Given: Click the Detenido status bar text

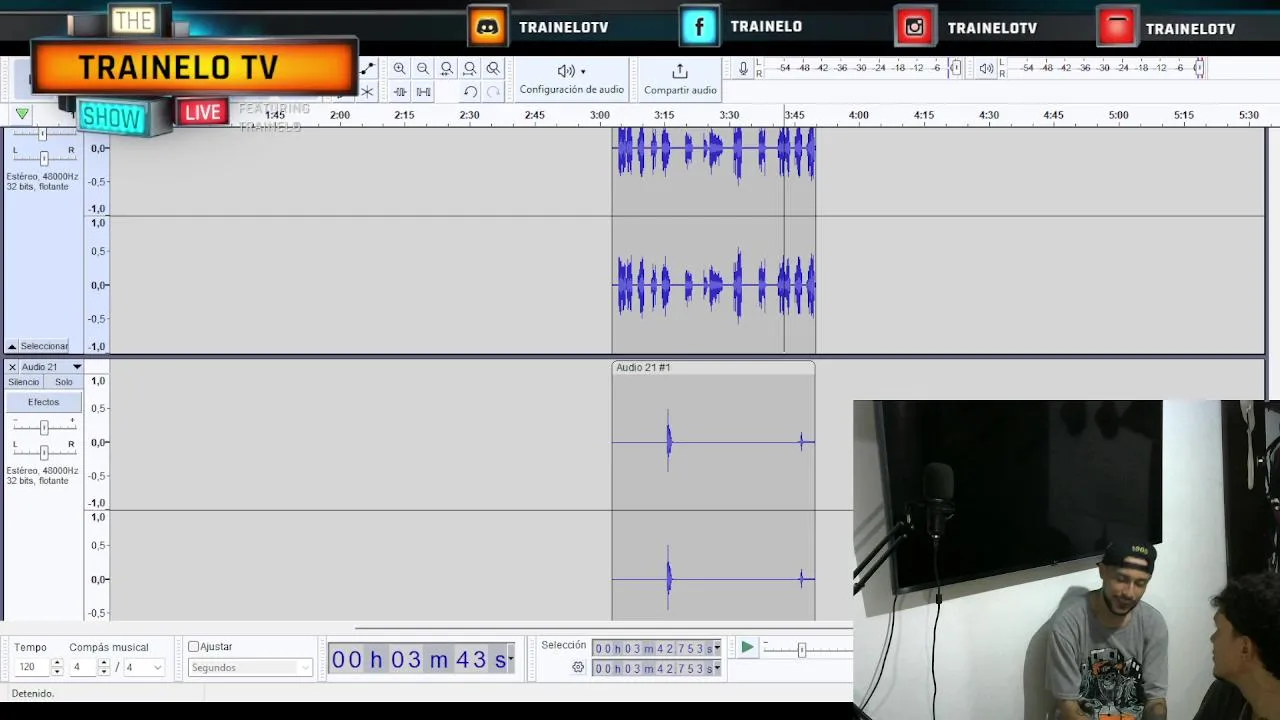Looking at the screenshot, I should 33,693.
